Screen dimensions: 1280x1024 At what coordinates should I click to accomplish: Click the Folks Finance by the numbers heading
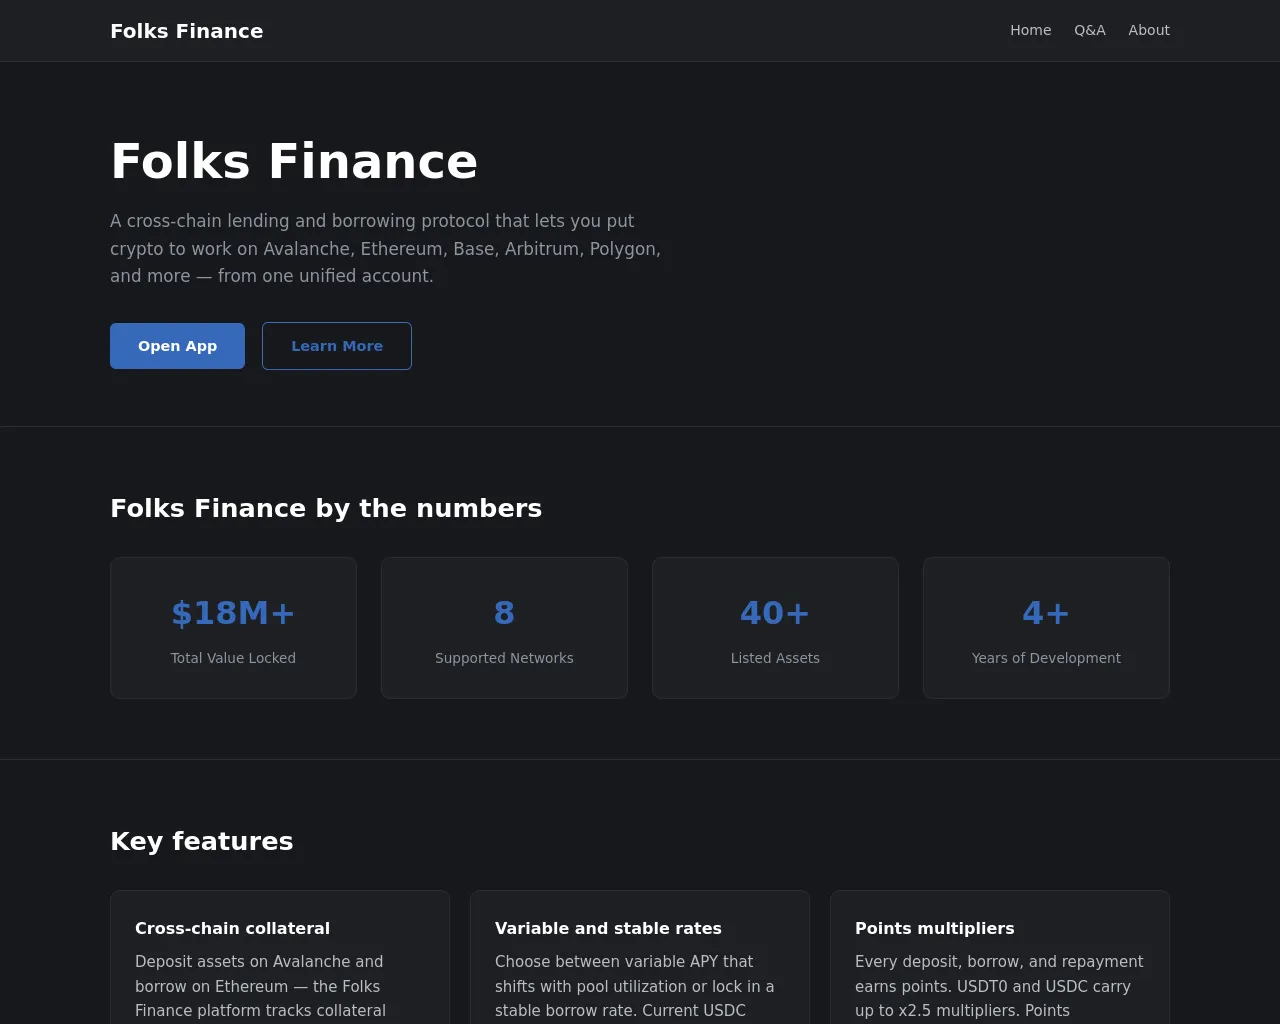point(326,508)
